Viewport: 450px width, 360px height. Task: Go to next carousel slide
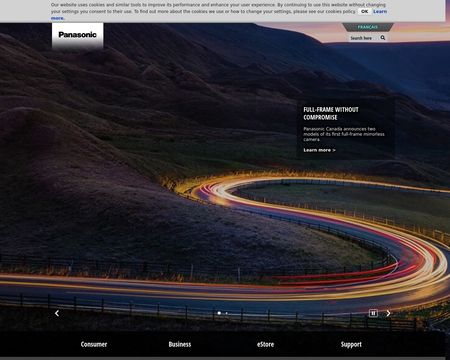388,313
